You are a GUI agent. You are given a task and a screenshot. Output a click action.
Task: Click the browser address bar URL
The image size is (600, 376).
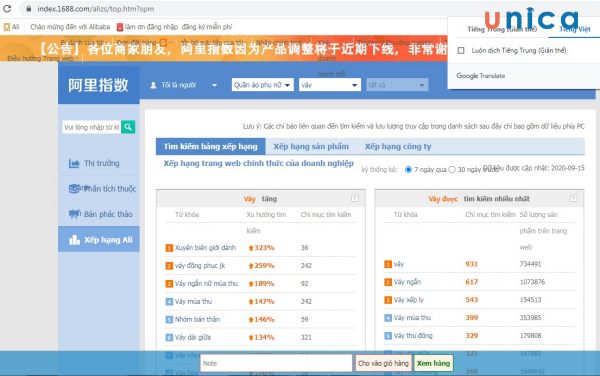tap(96, 8)
